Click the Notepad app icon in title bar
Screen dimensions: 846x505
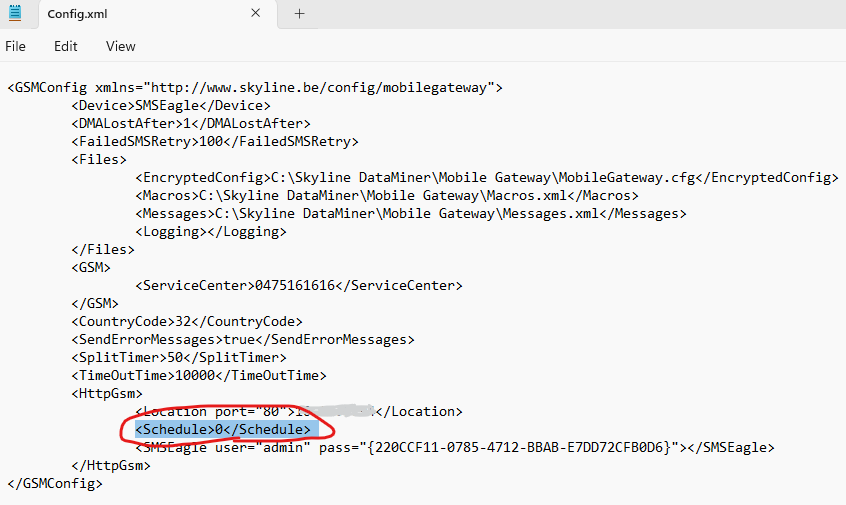(15, 14)
